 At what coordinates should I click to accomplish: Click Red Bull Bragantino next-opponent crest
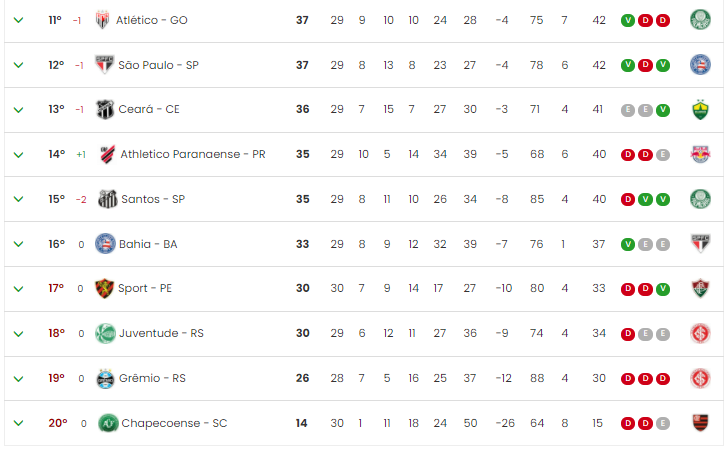700,154
